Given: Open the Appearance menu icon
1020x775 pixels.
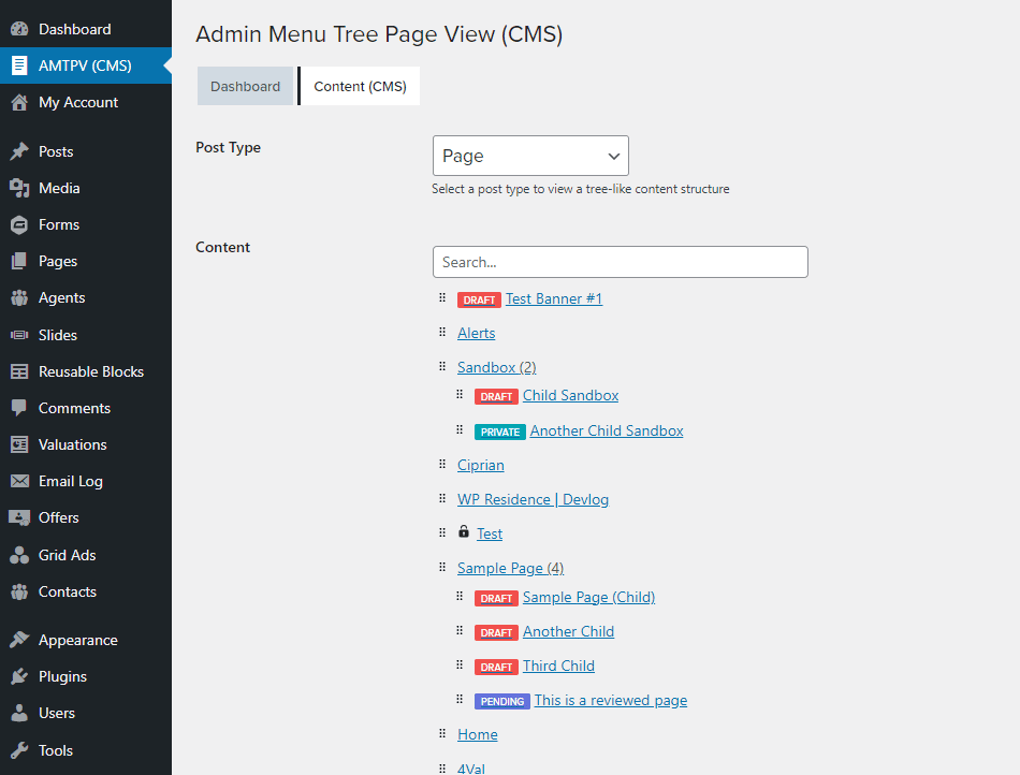Looking at the screenshot, I should pyautogui.click(x=17, y=639).
